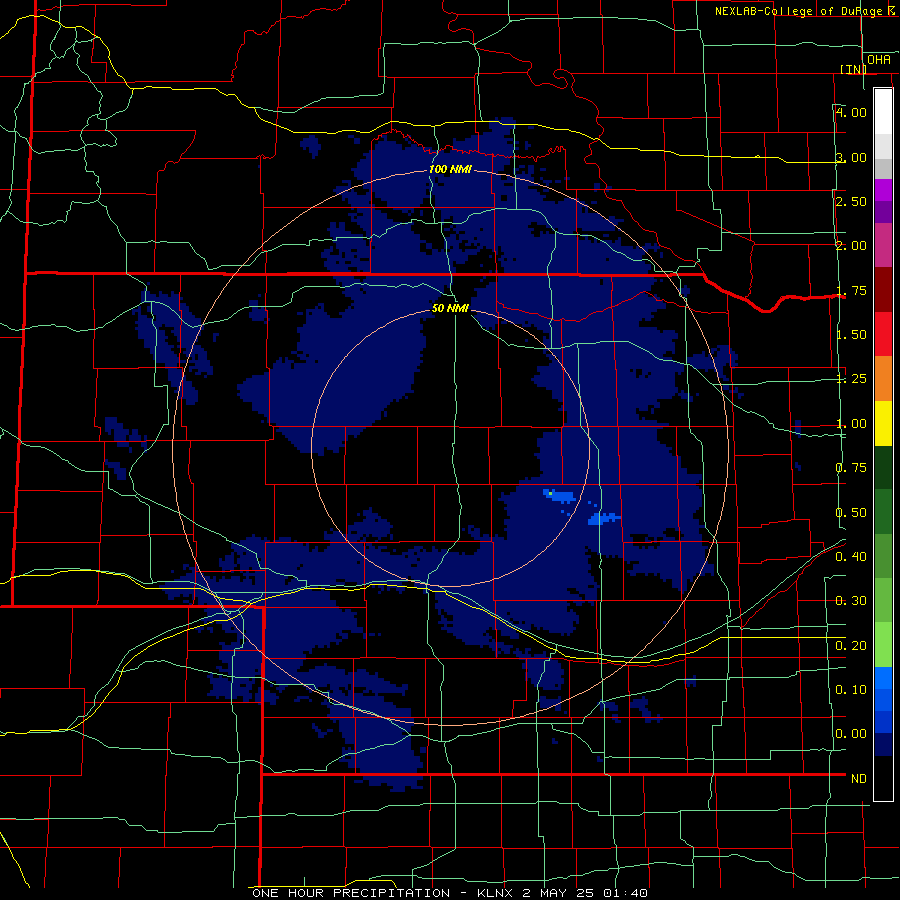Pick the bright red legend swatch
This screenshot has height=900, width=900.
pos(883,335)
